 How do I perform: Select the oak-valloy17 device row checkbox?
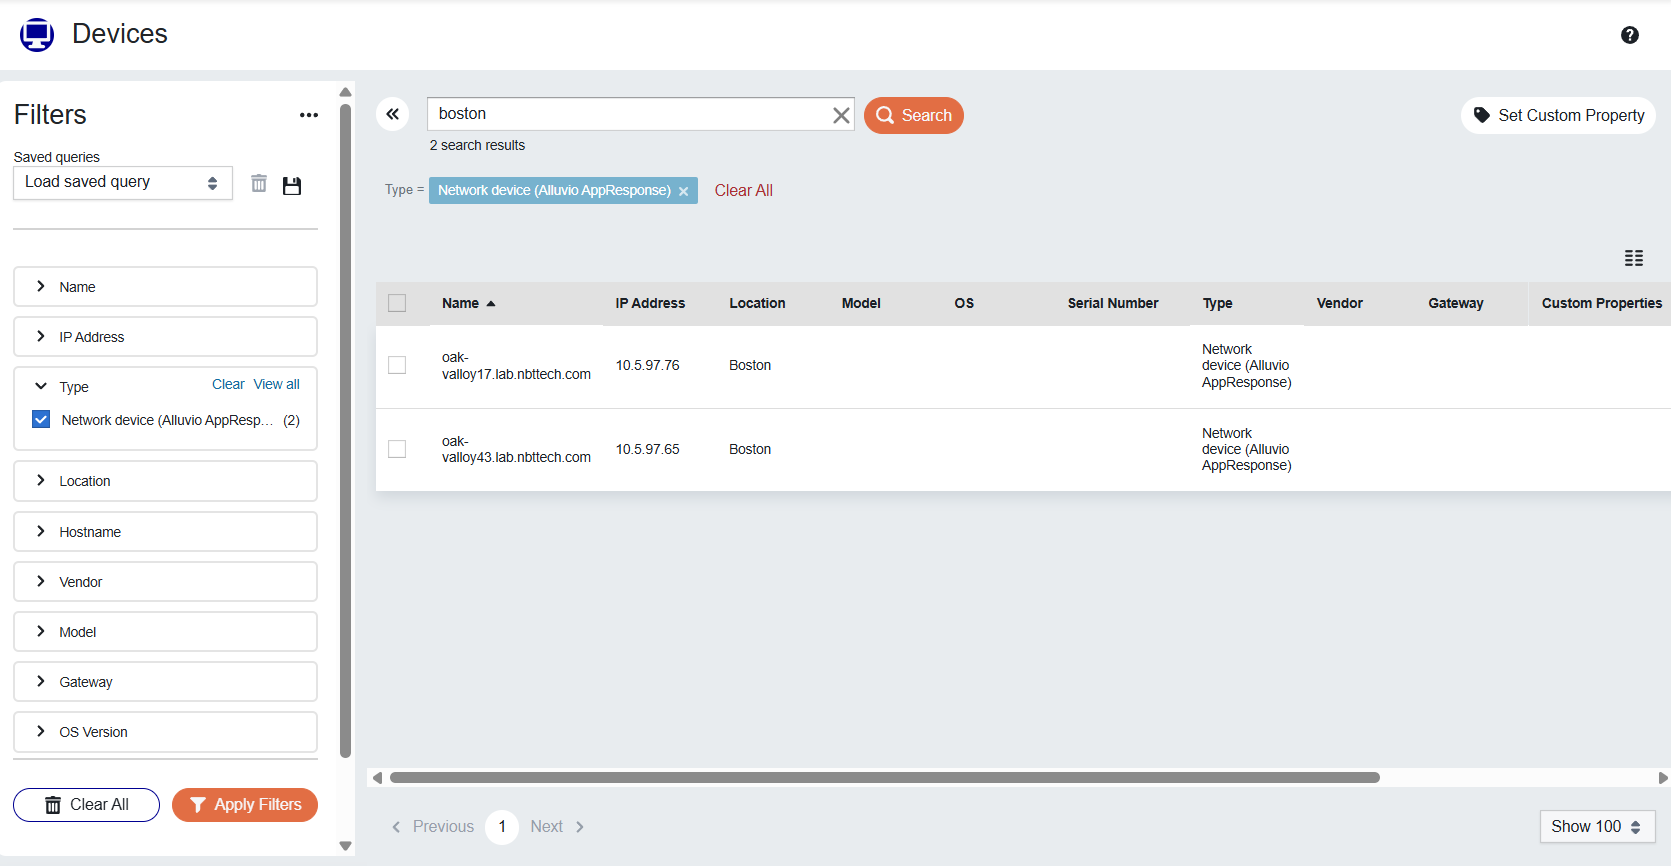pyautogui.click(x=397, y=365)
